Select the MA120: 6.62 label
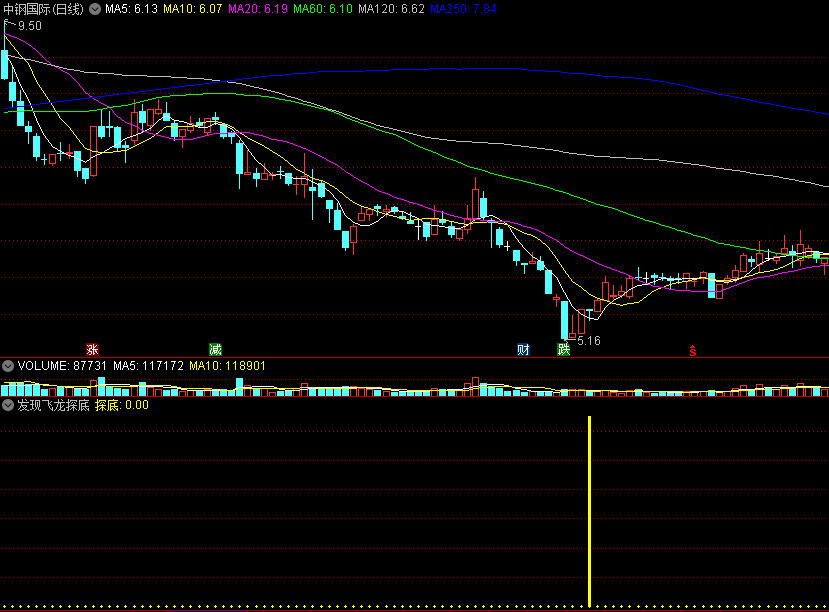This screenshot has height=612, width=829. coord(391,9)
